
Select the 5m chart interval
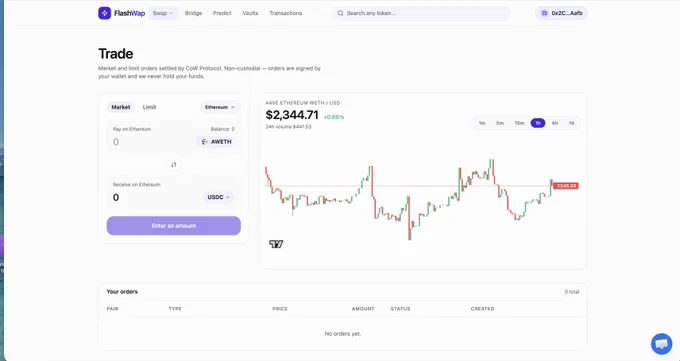(500, 123)
